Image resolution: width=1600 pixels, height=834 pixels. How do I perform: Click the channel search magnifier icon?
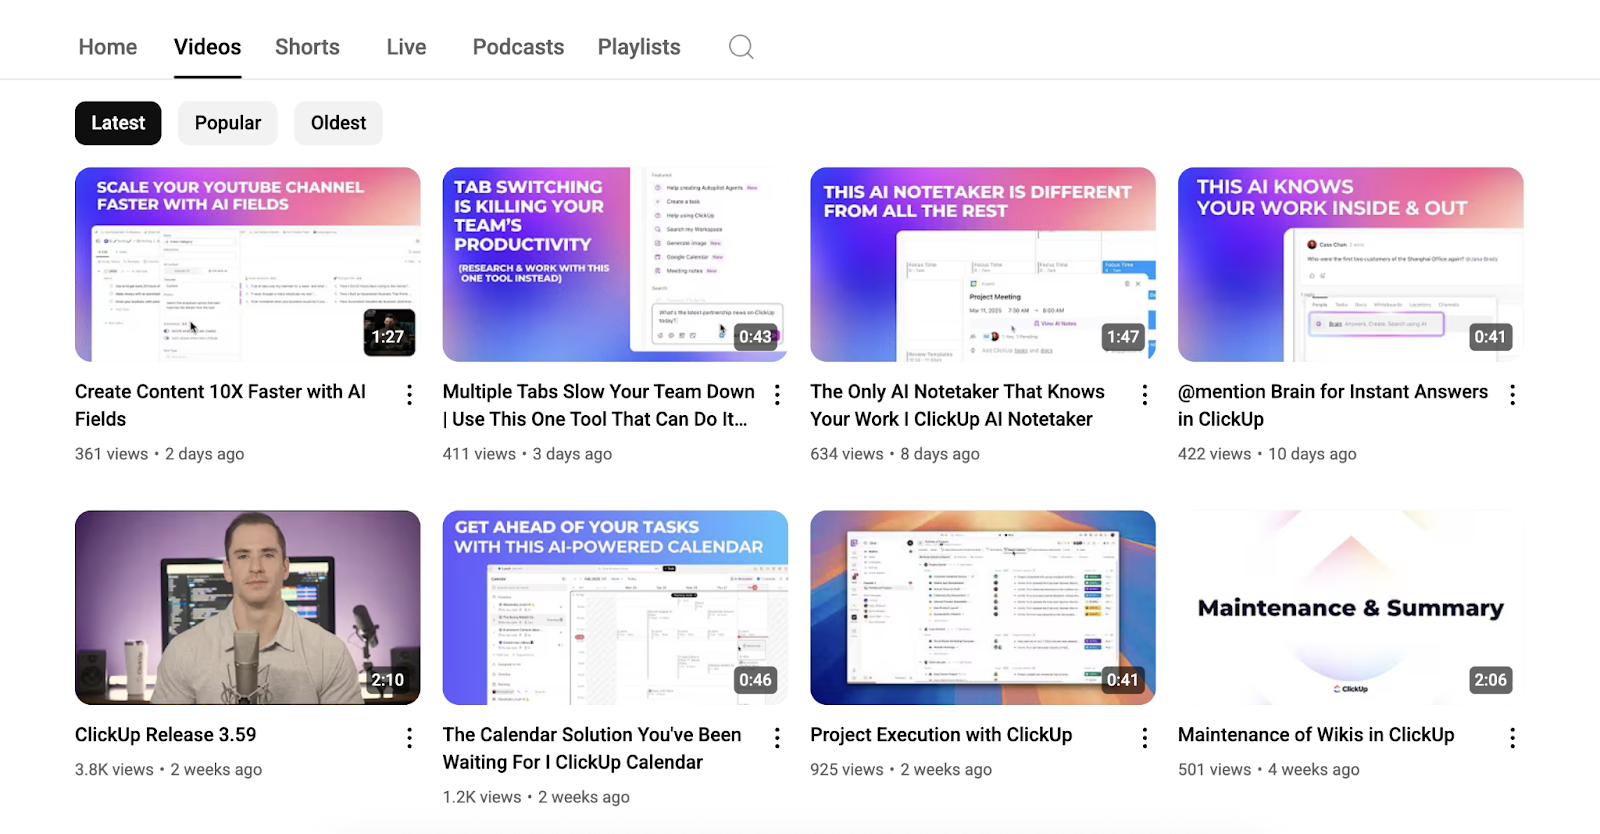[741, 47]
